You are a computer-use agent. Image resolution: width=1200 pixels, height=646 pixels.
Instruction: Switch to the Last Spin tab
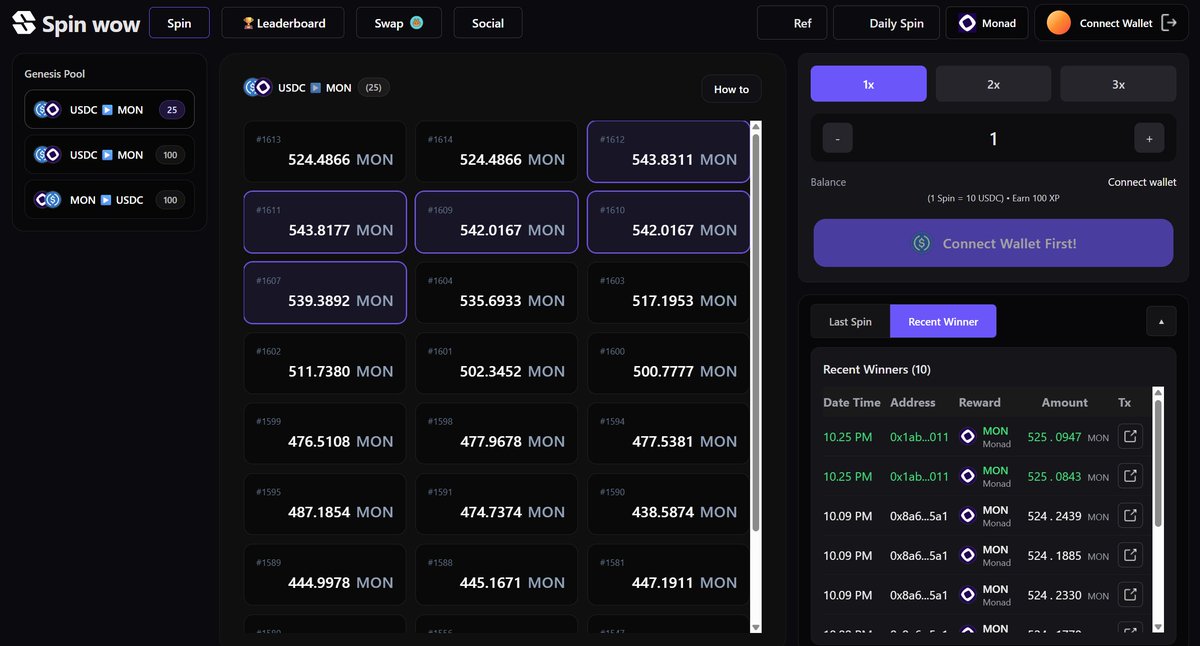click(x=850, y=321)
